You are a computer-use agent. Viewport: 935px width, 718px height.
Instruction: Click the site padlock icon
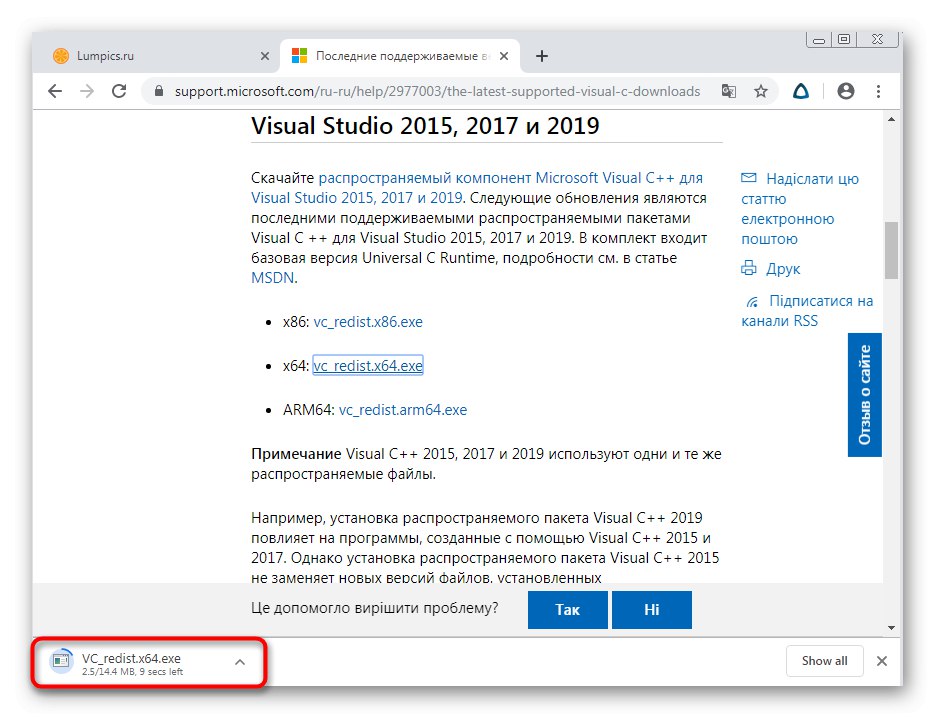pos(158,91)
